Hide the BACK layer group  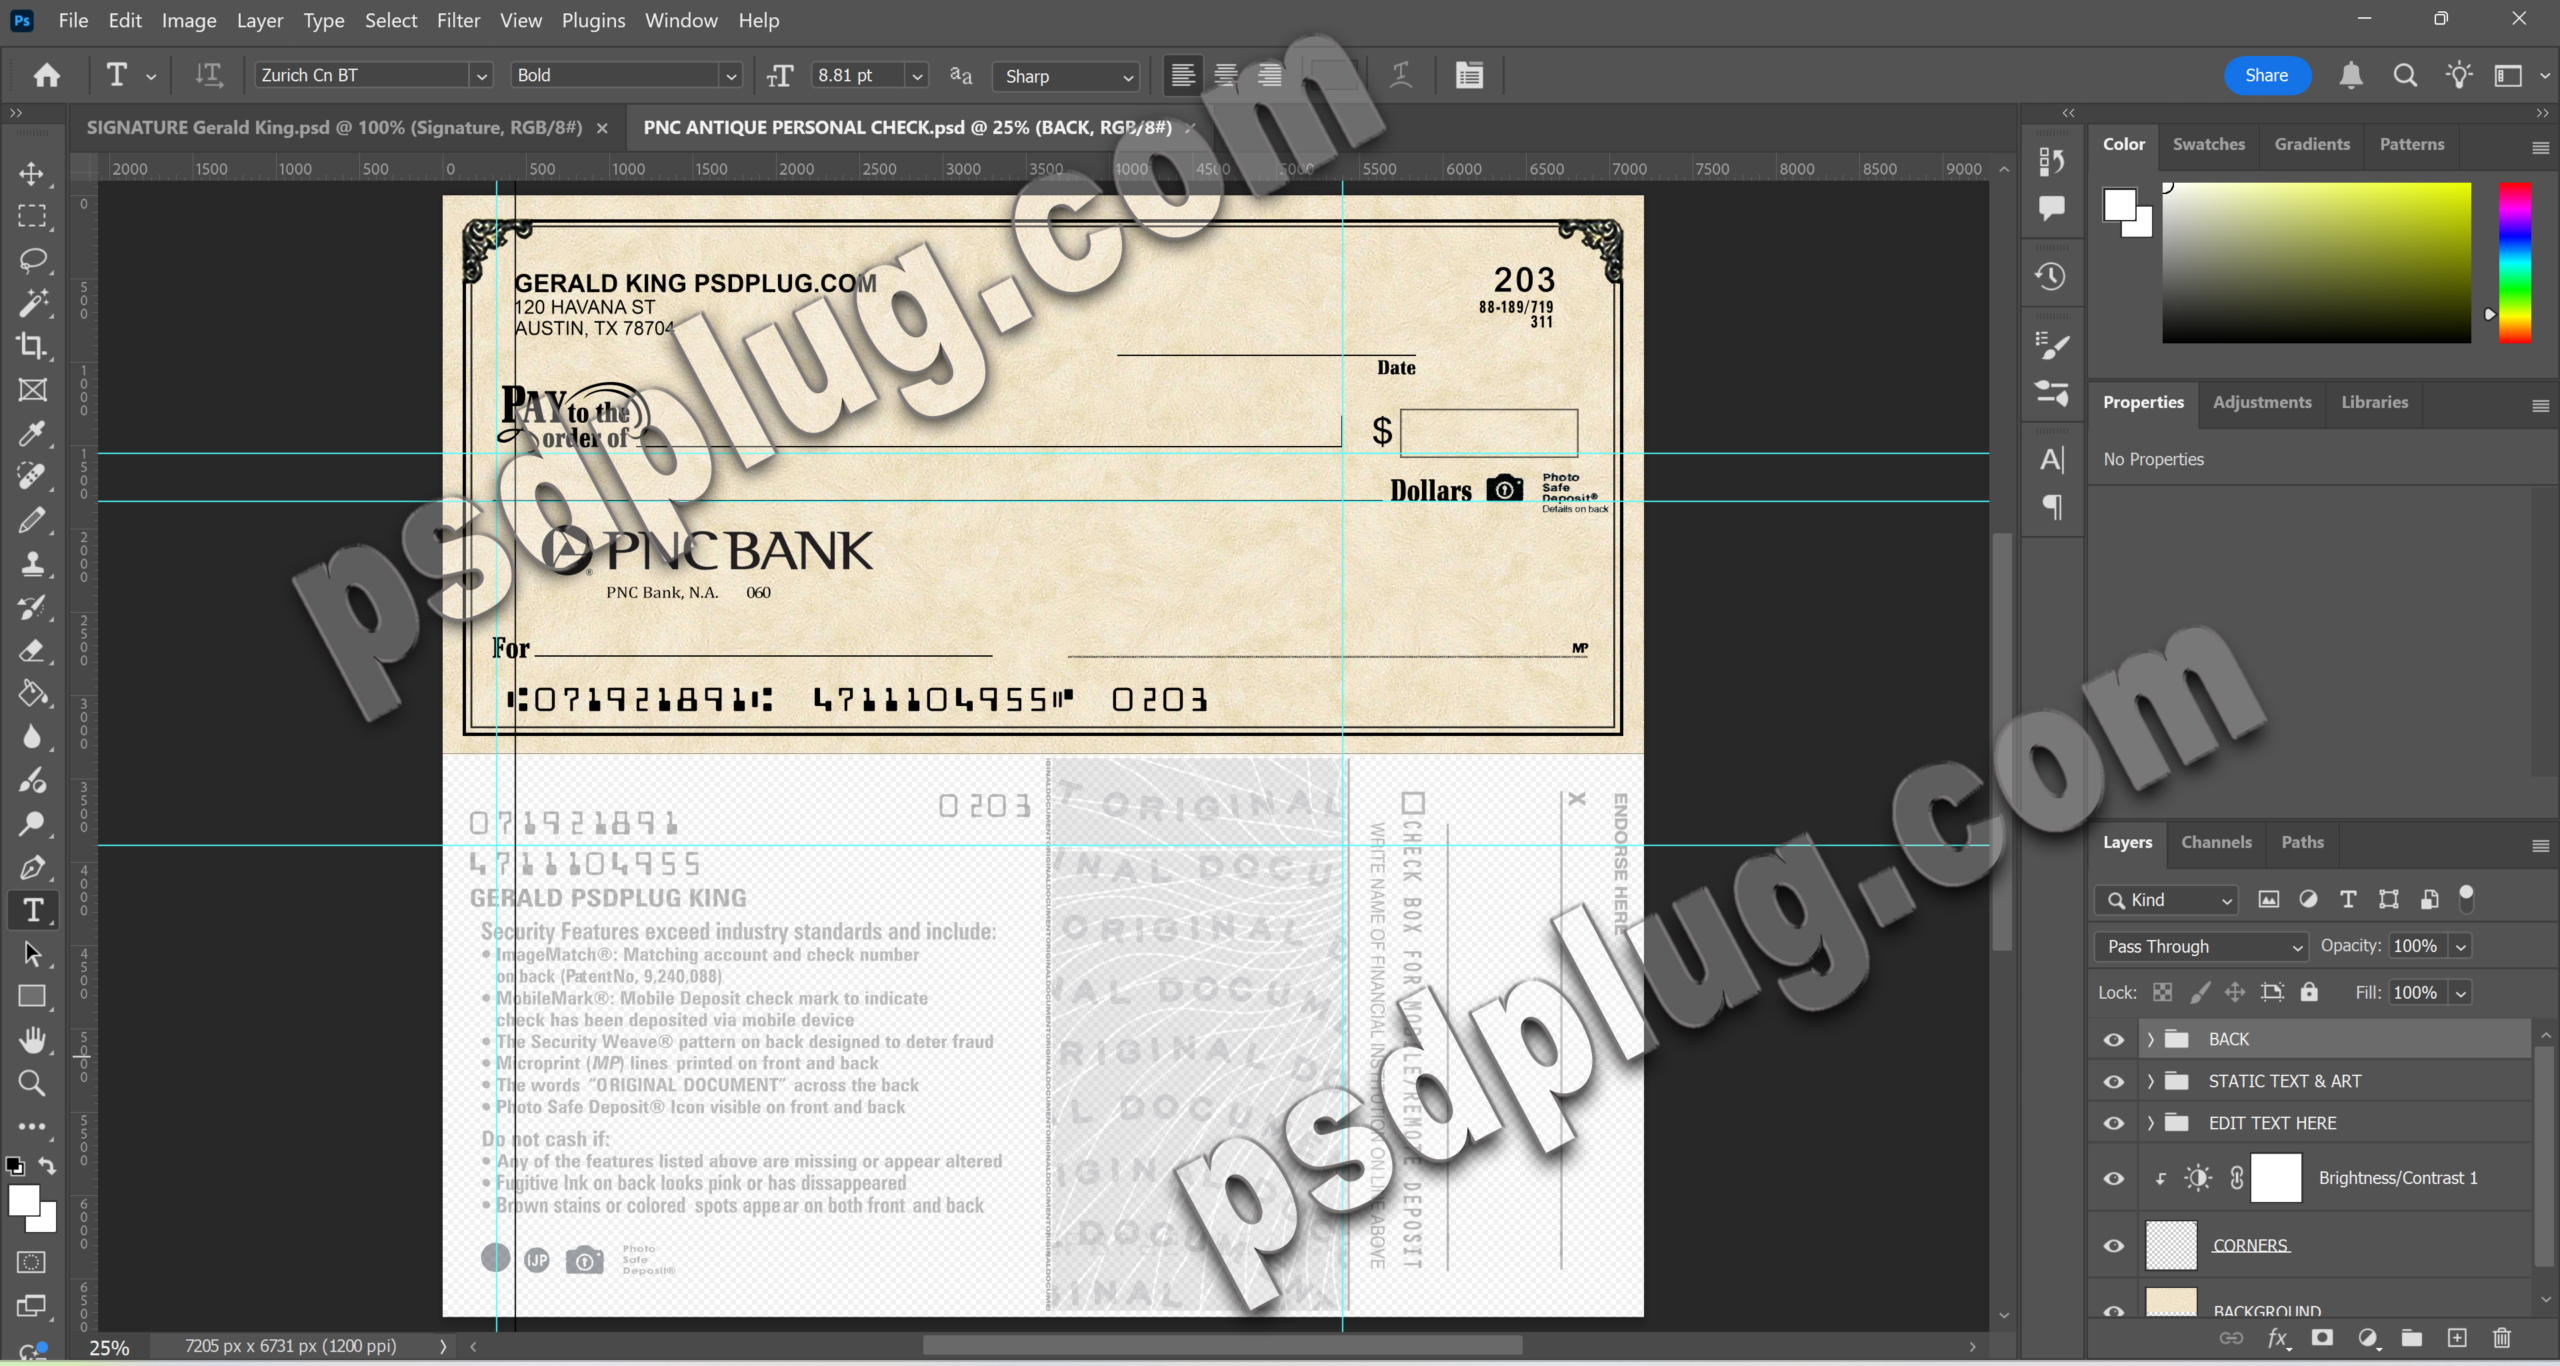[2113, 1039]
